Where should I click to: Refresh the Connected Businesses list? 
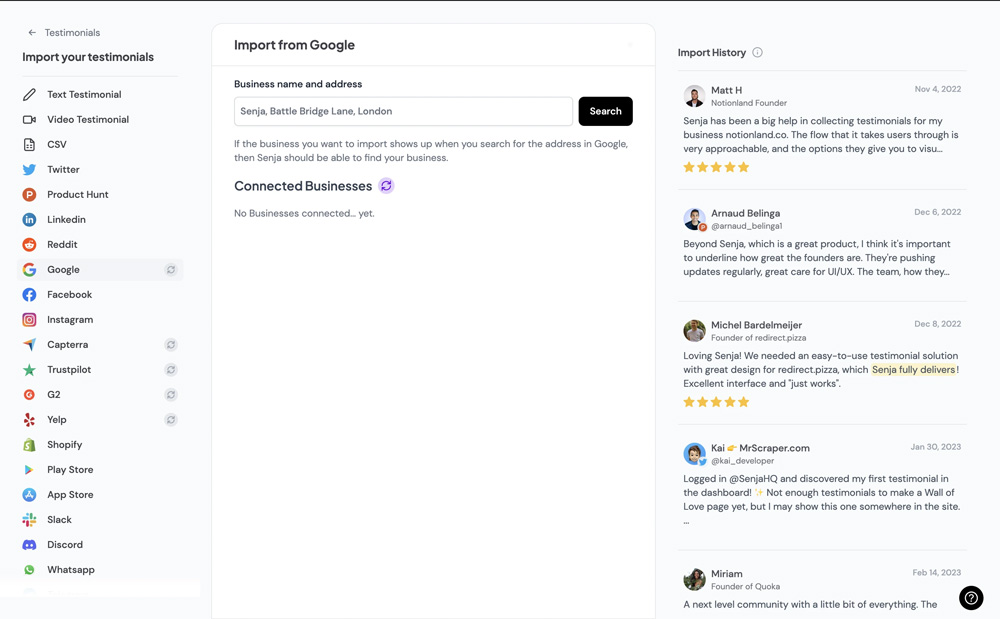[386, 186]
